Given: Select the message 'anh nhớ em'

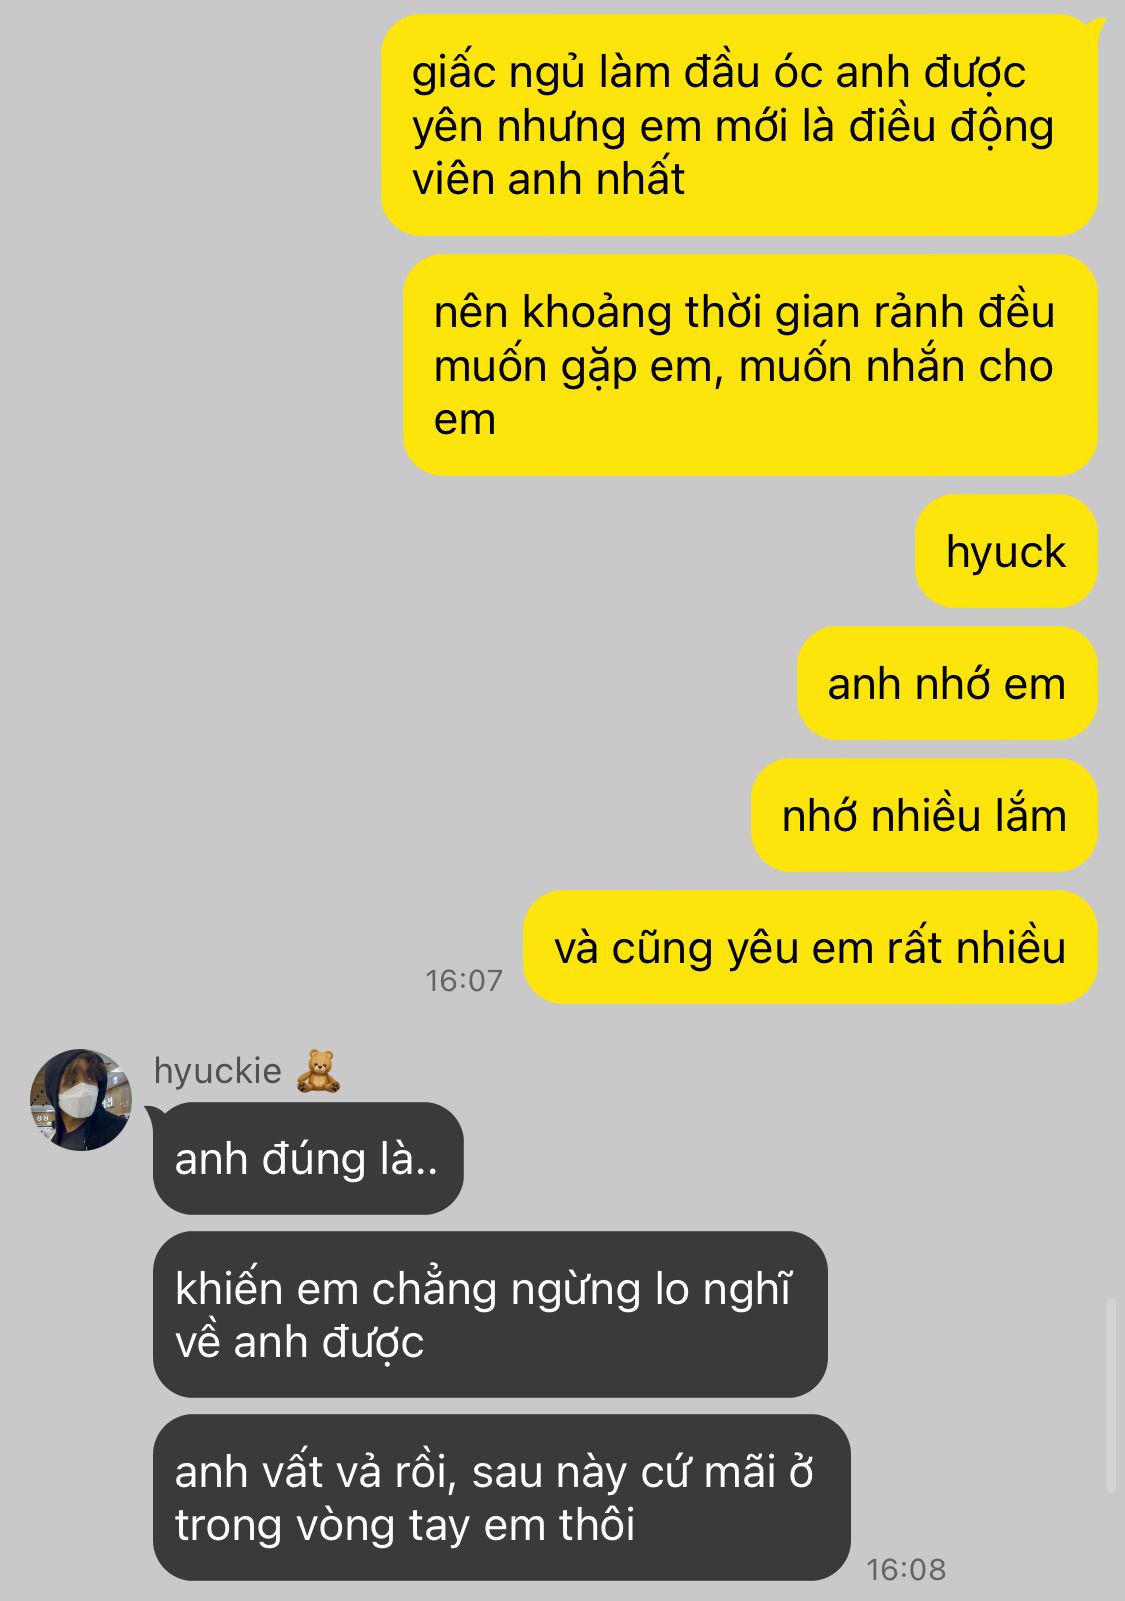Looking at the screenshot, I should [947, 684].
